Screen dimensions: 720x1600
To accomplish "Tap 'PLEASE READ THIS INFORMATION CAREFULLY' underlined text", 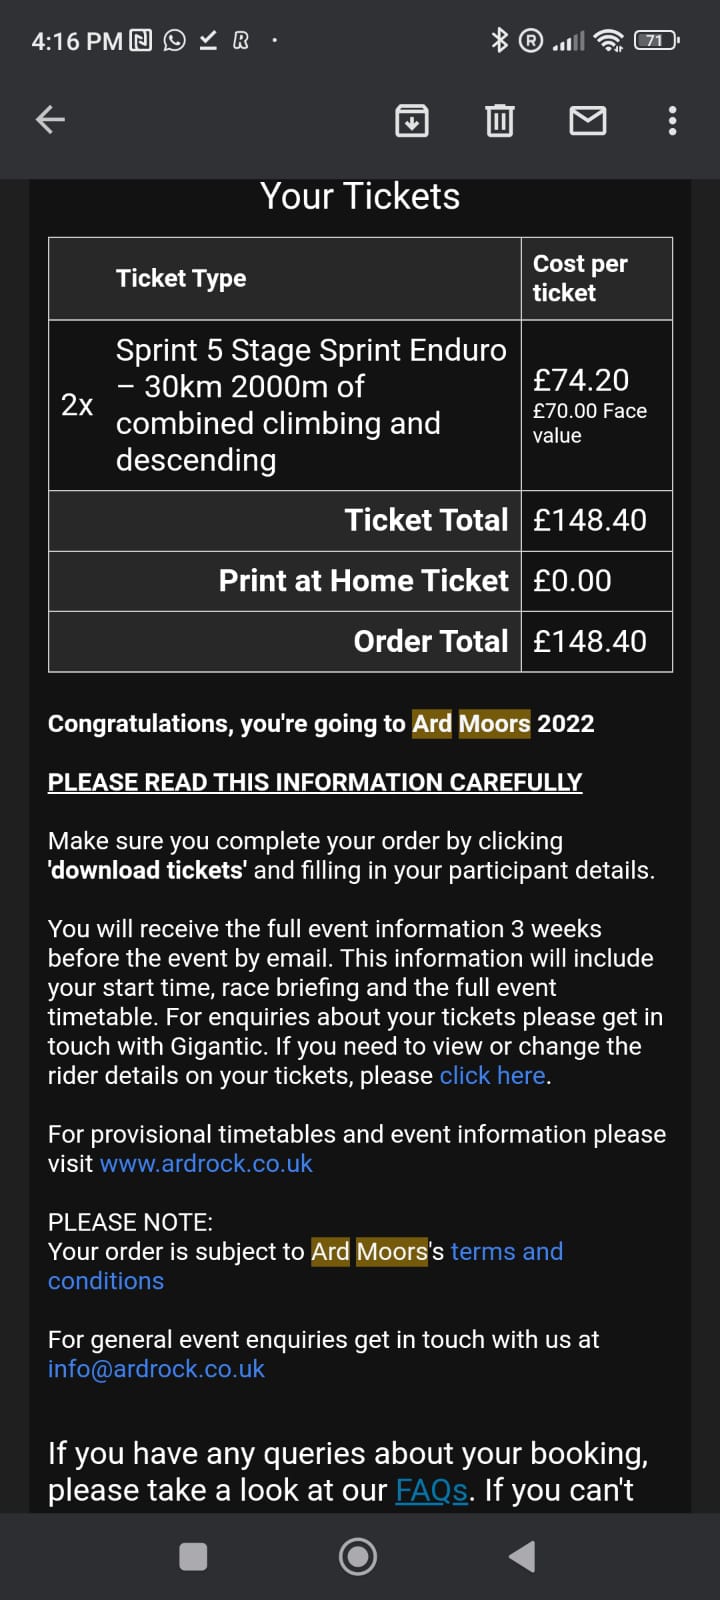I will [315, 782].
